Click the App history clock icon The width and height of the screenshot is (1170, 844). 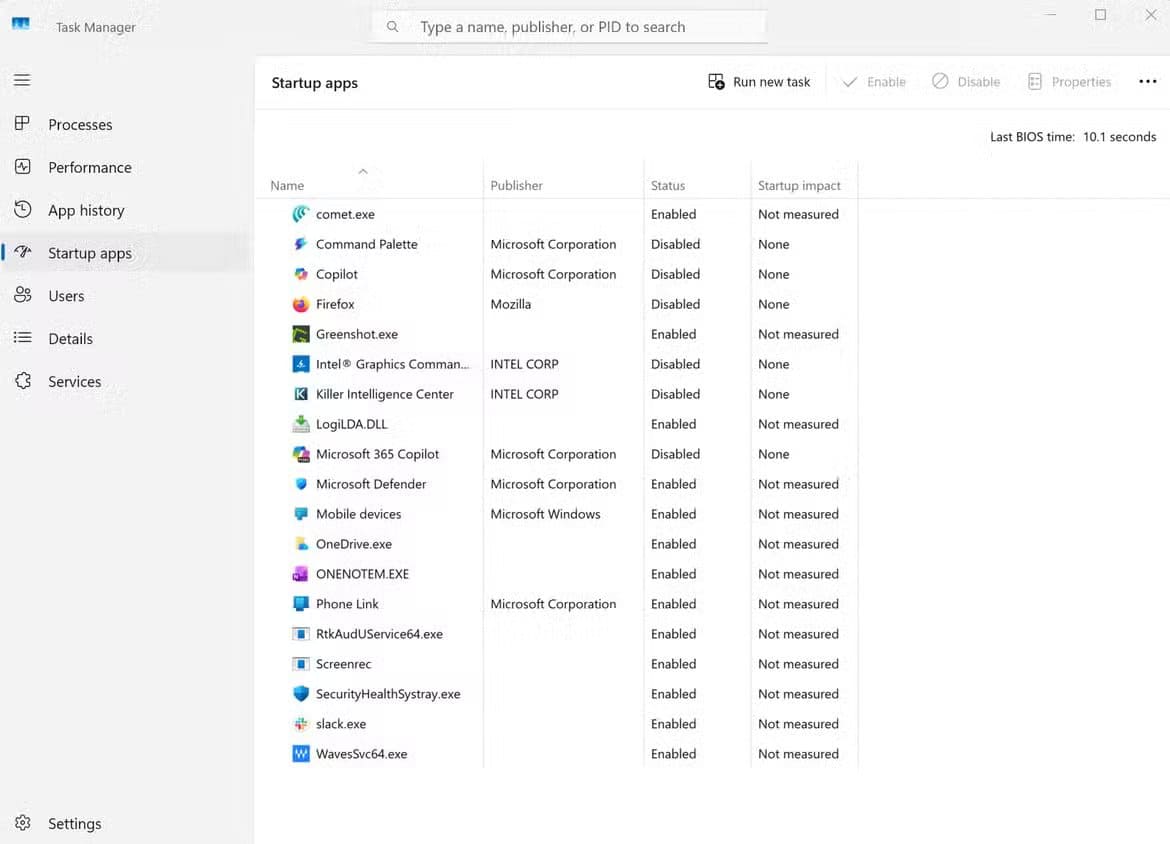[x=22, y=210]
